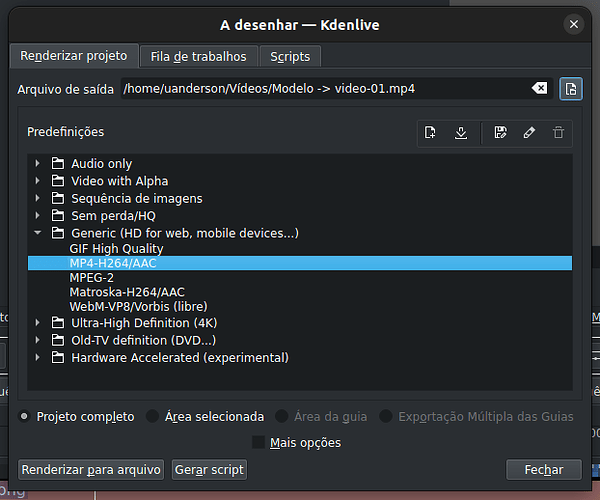The height and width of the screenshot is (500, 600).
Task: Click the Ultra-High Definition folder icon
Action: pyautogui.click(x=58, y=322)
